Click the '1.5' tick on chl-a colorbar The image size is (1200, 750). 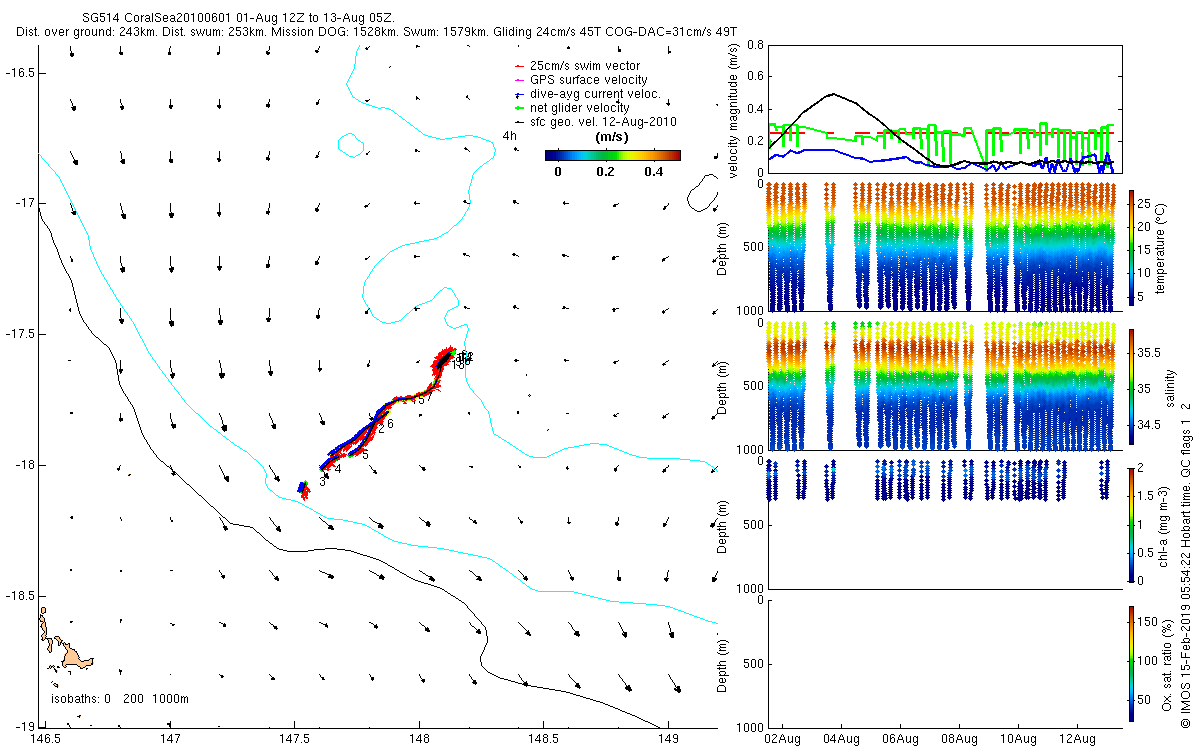click(x=1147, y=496)
